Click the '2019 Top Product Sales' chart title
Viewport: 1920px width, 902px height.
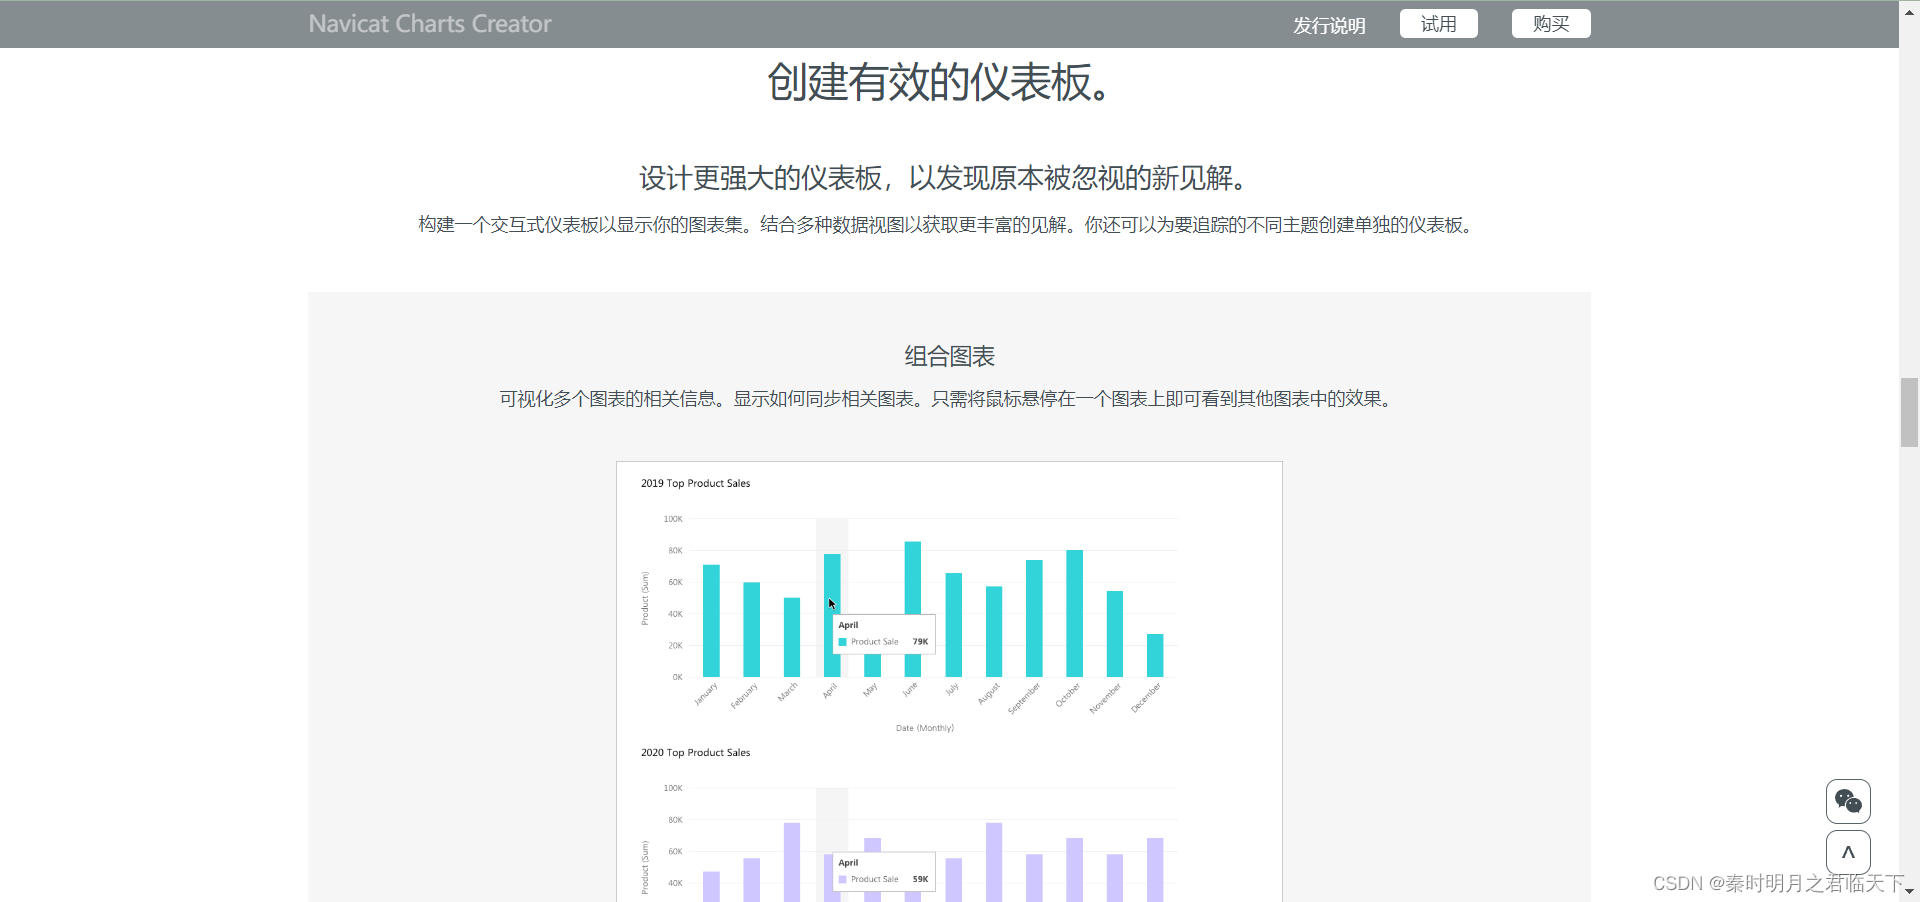(x=696, y=483)
